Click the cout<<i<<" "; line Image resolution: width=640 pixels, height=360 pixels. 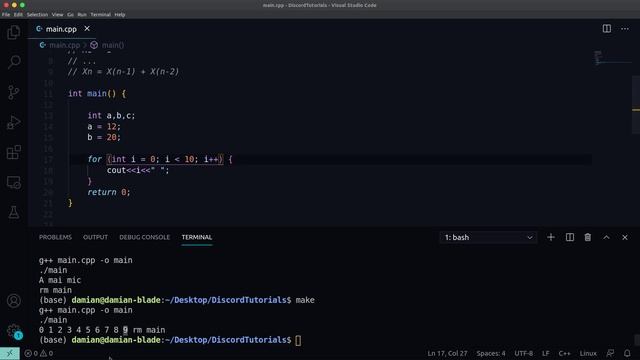pos(138,170)
